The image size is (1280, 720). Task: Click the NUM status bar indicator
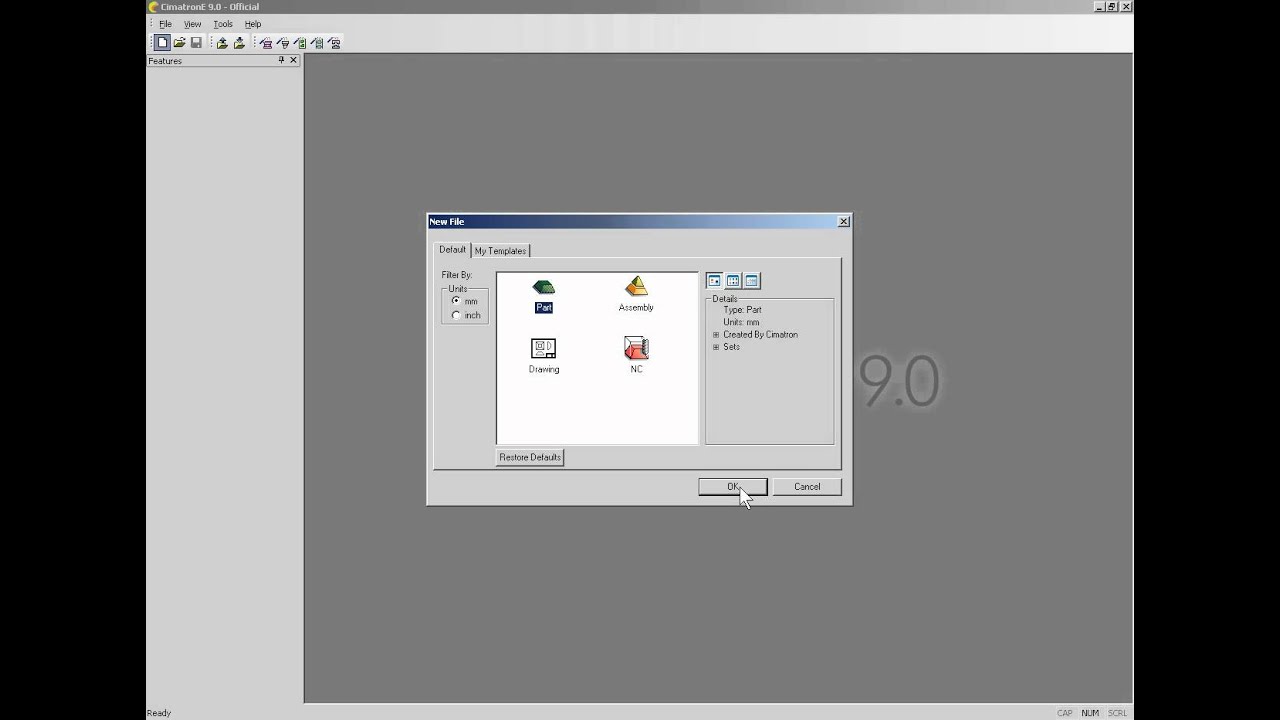pos(1090,713)
